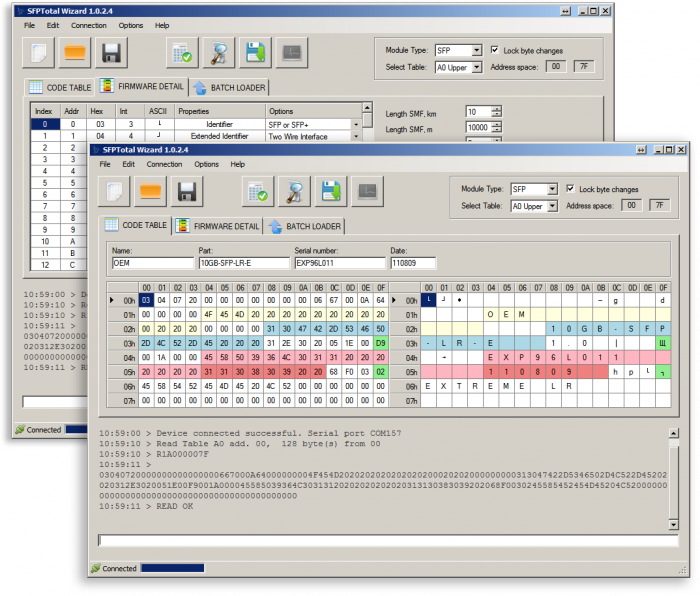Toggle Lock byte changes in the back window

pos(495,50)
